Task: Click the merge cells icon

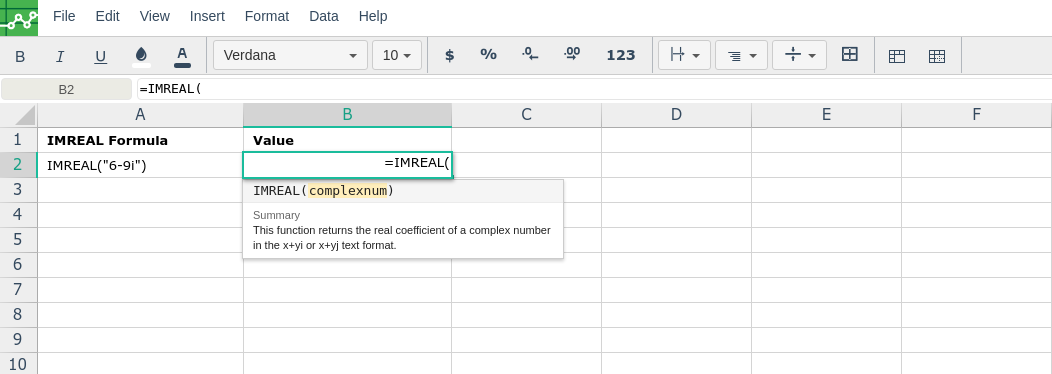Action: [850, 55]
